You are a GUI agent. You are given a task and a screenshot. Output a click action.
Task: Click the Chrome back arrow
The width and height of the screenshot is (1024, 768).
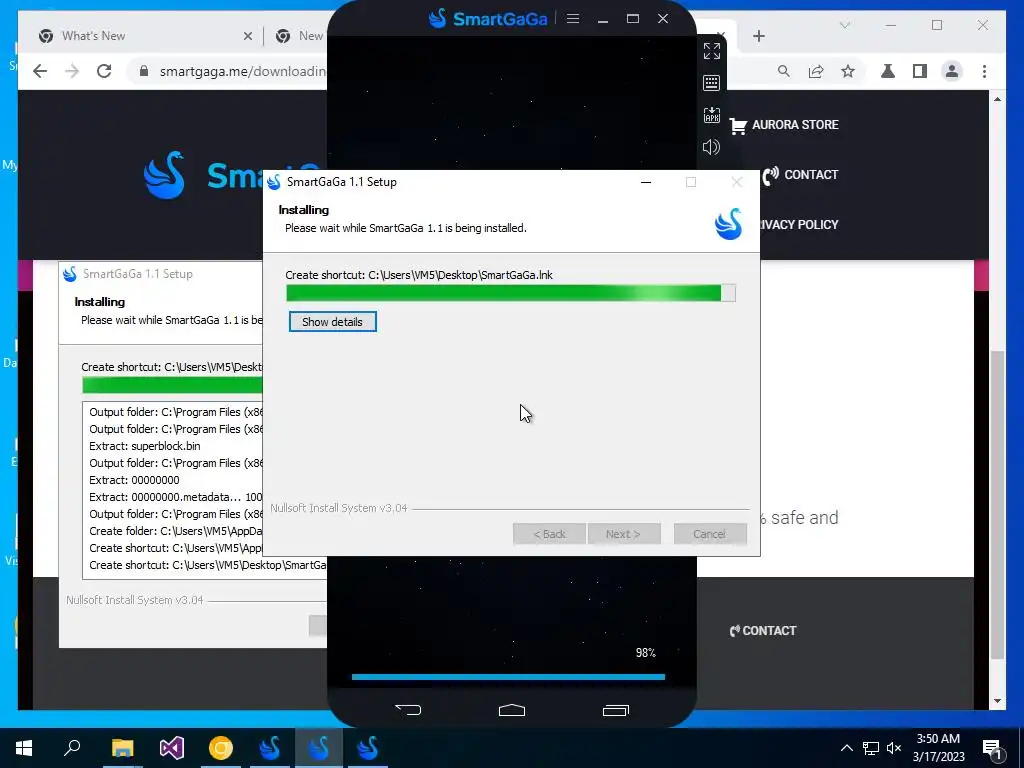pos(40,71)
